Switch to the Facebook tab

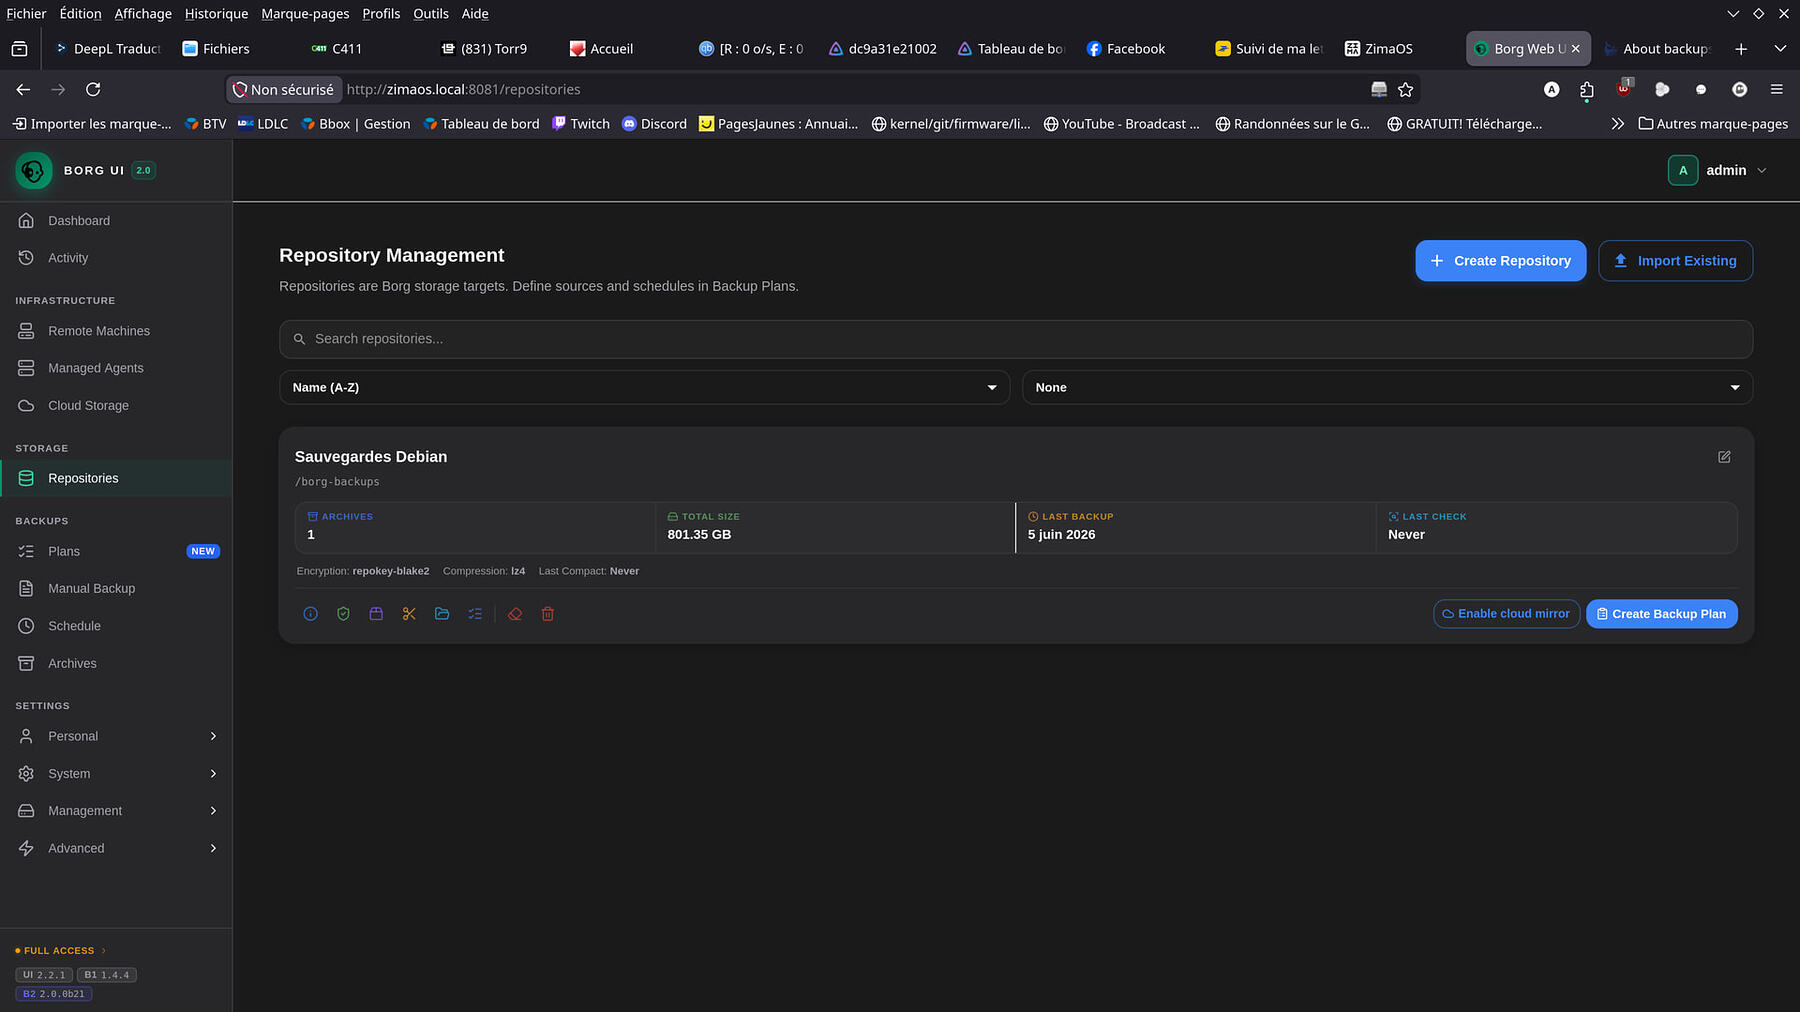pyautogui.click(x=1135, y=49)
